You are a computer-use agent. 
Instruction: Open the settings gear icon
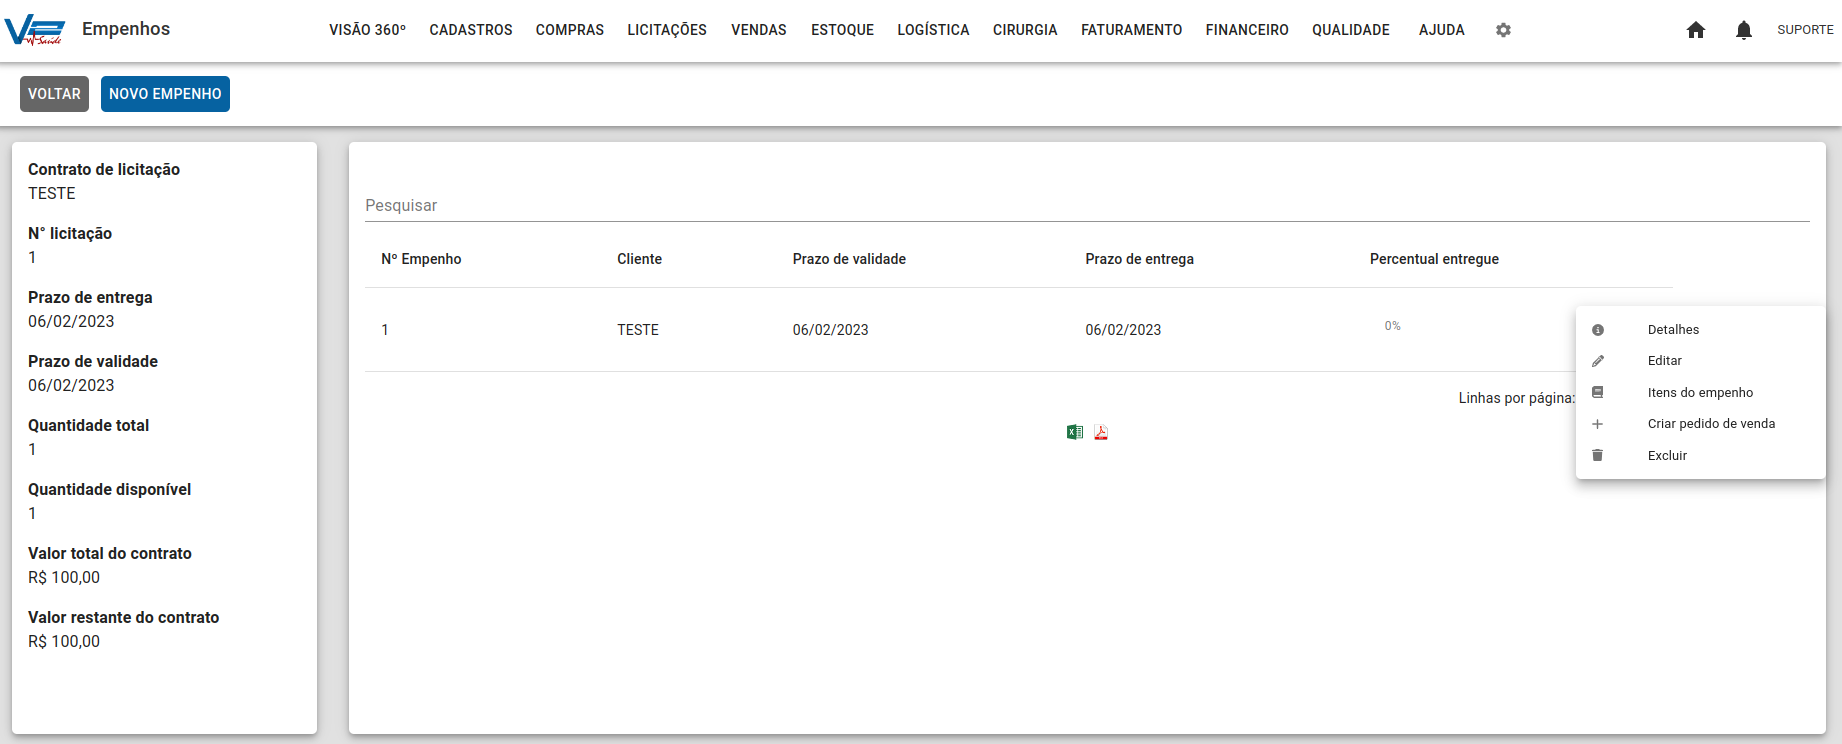coord(1503,30)
